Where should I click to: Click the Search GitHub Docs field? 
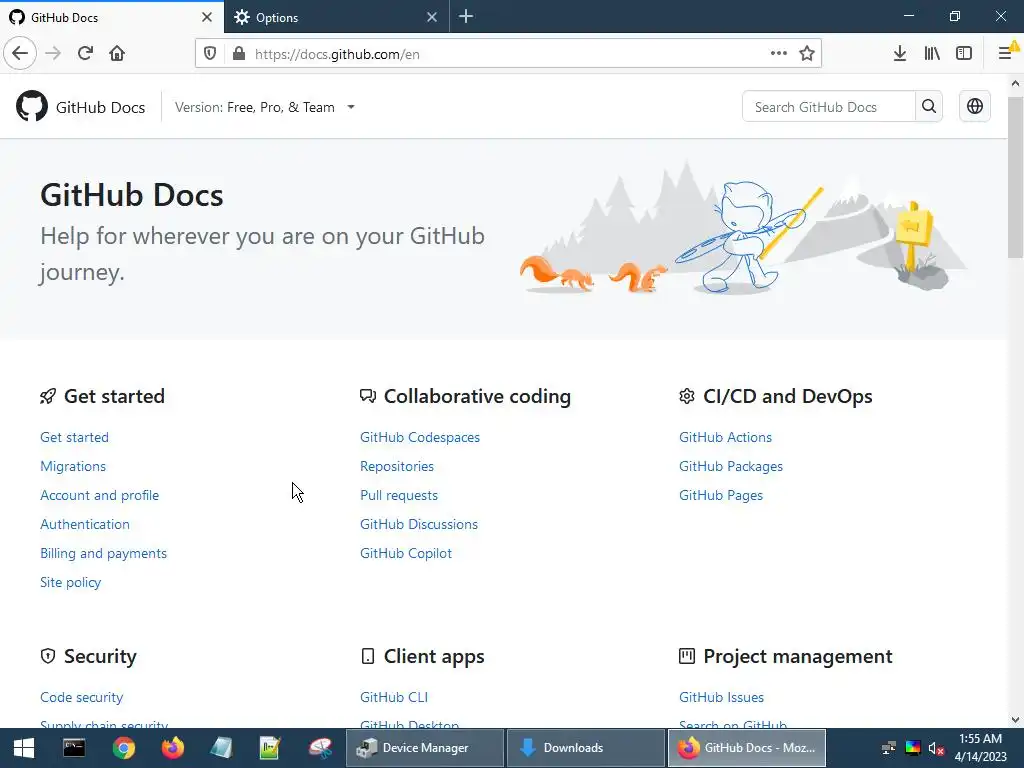point(828,106)
